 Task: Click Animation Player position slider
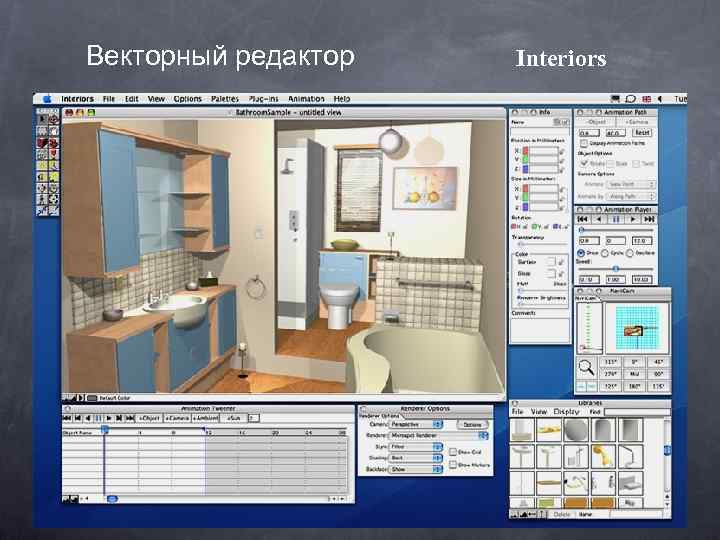pyautogui.click(x=615, y=230)
